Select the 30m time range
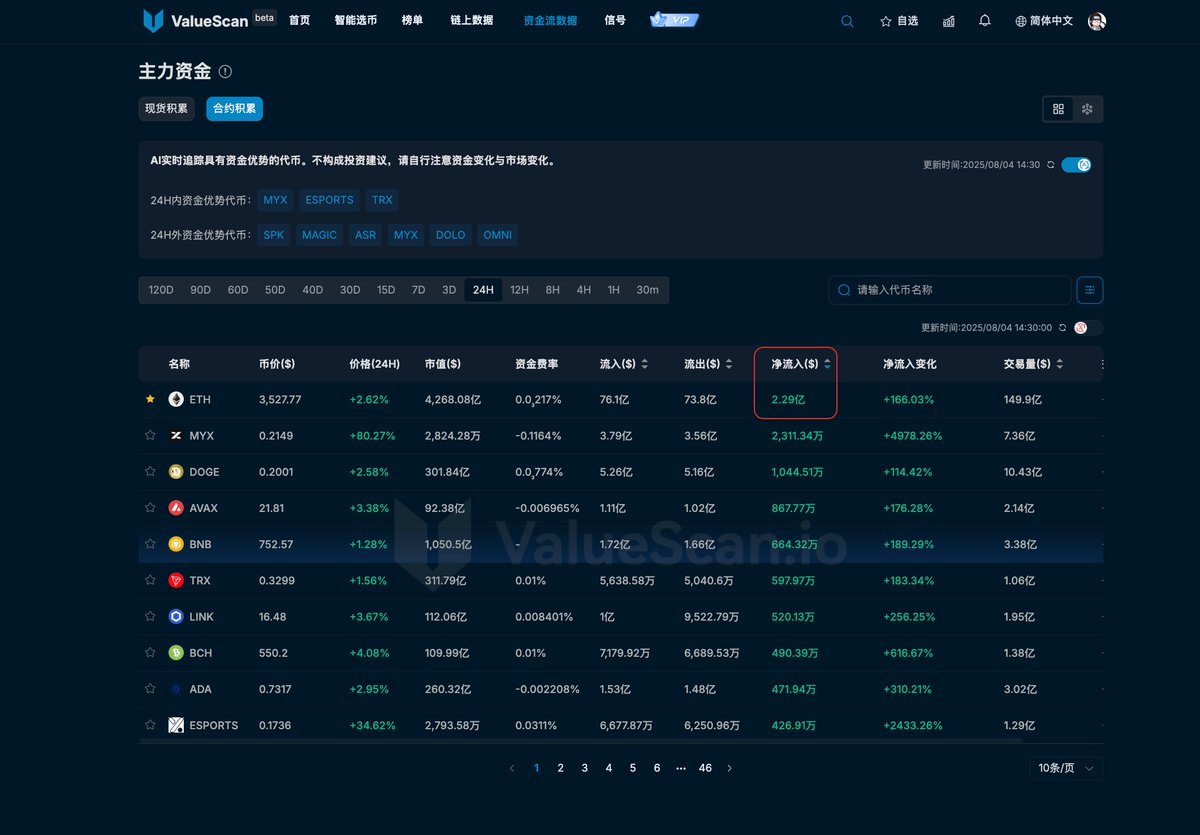This screenshot has height=835, width=1200. [x=647, y=290]
